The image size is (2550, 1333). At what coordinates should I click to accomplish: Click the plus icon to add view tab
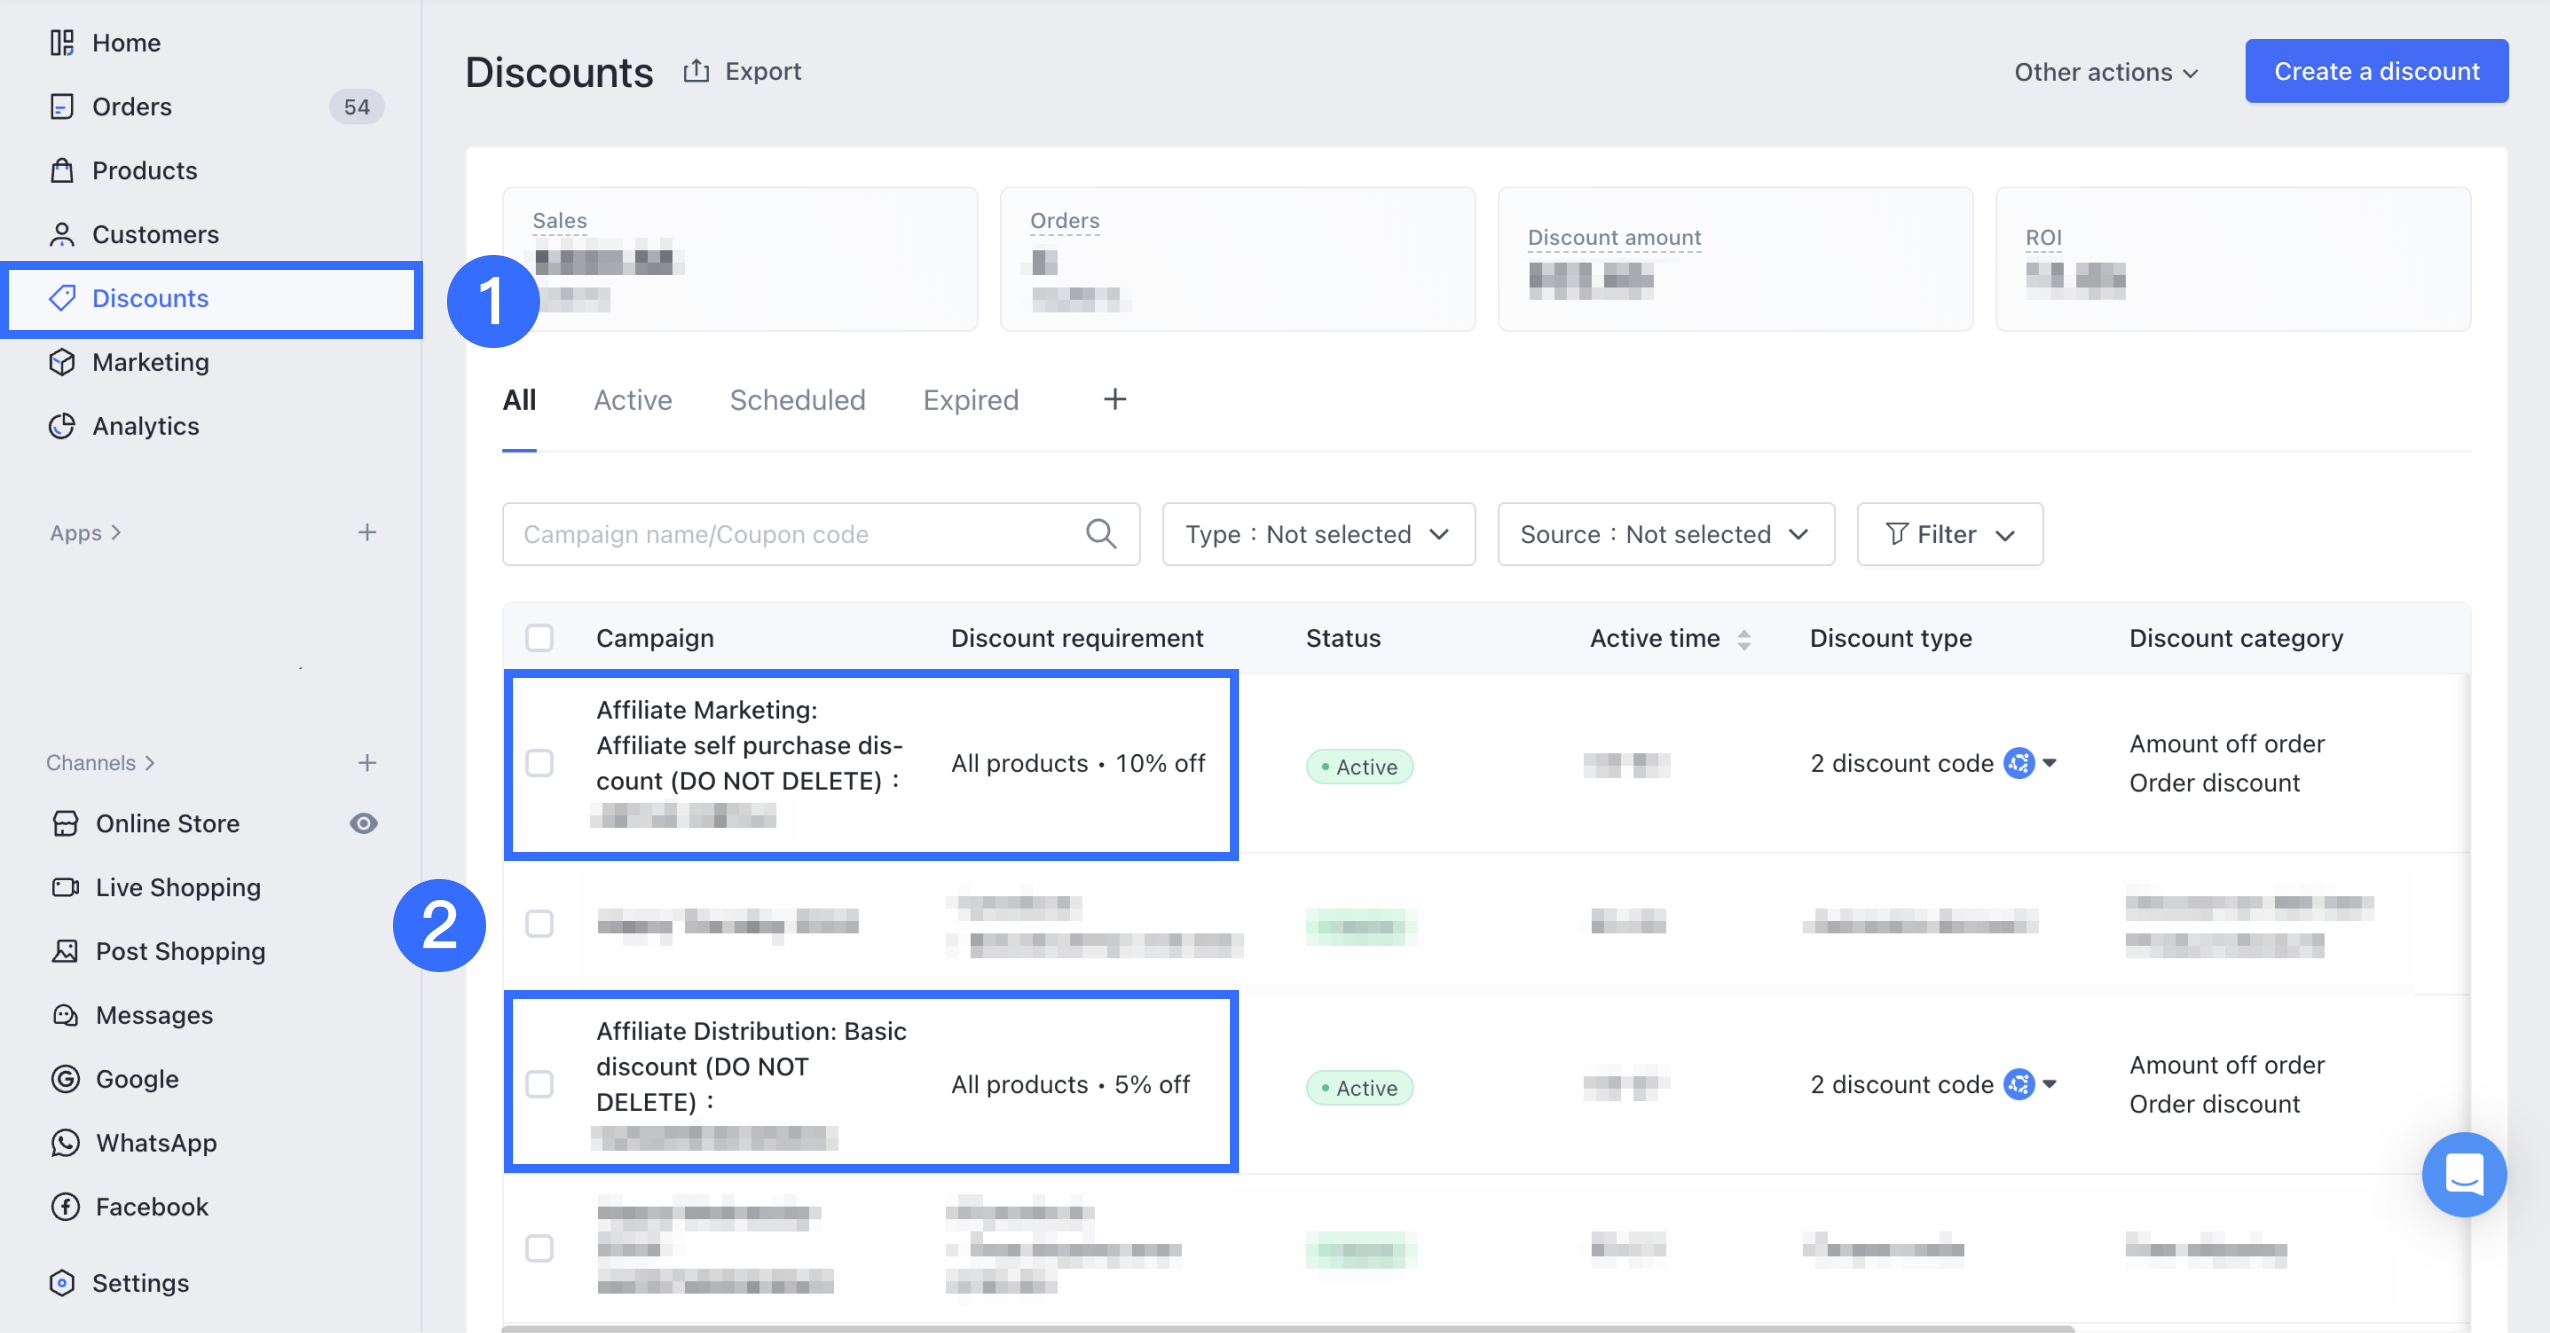(1114, 400)
